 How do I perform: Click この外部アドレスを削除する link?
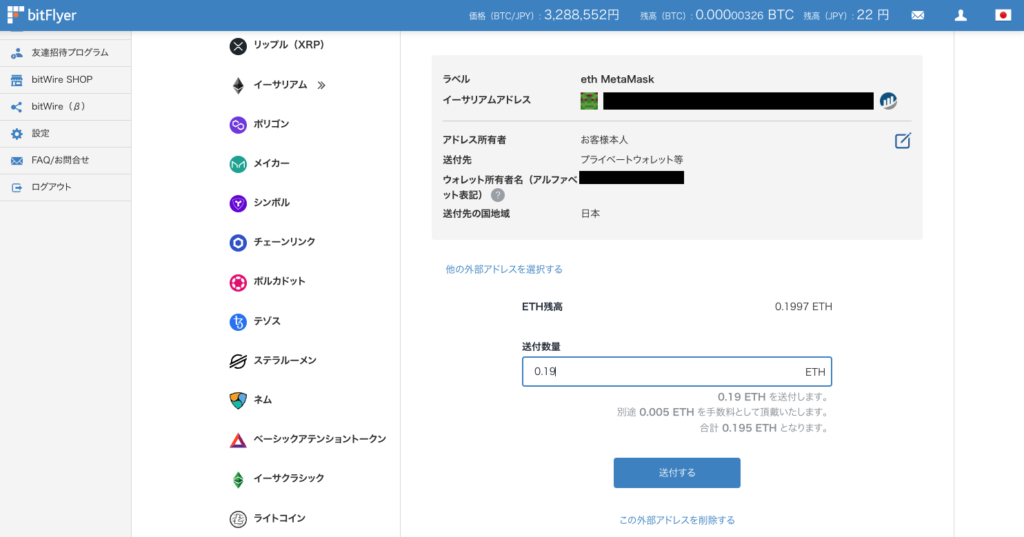click(x=677, y=520)
